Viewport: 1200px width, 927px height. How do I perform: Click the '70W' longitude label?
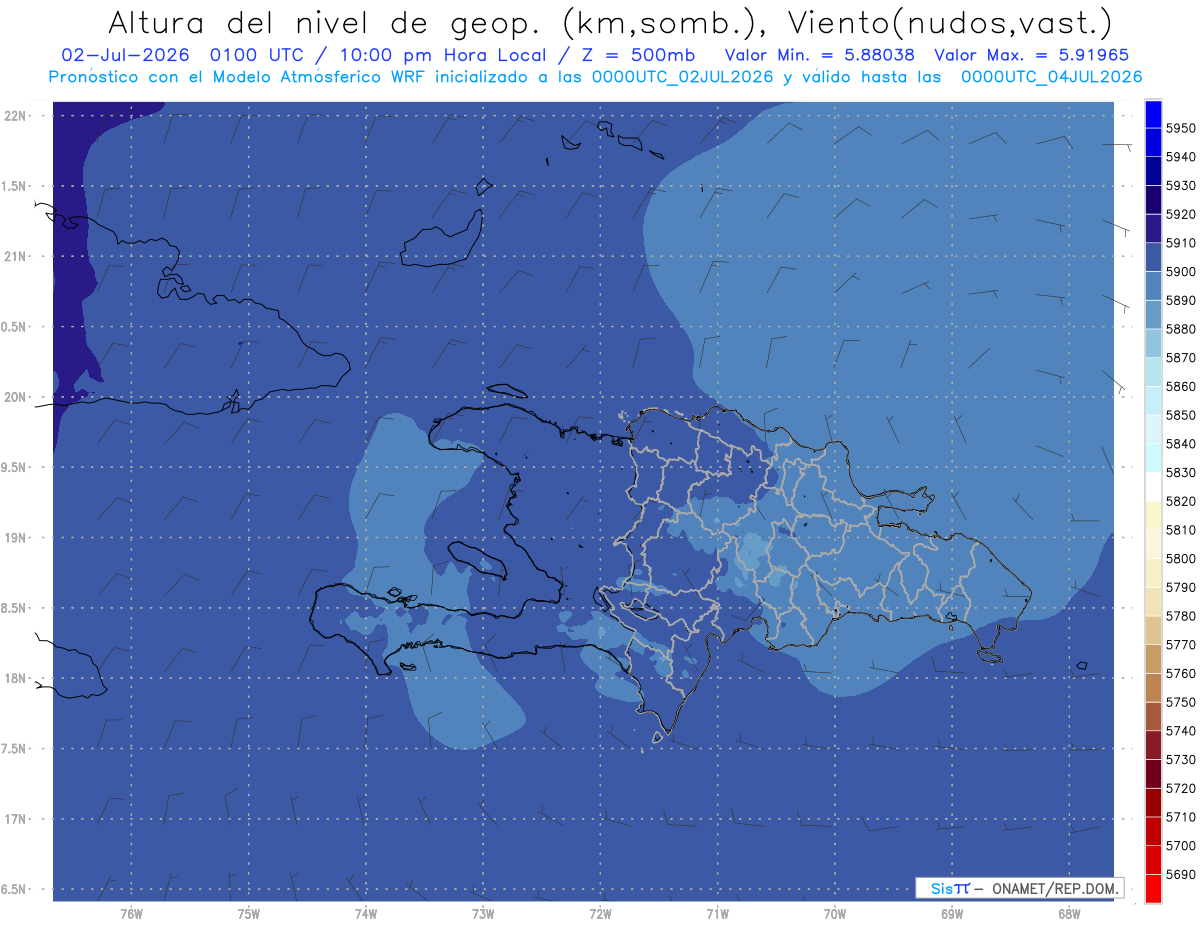click(835, 914)
